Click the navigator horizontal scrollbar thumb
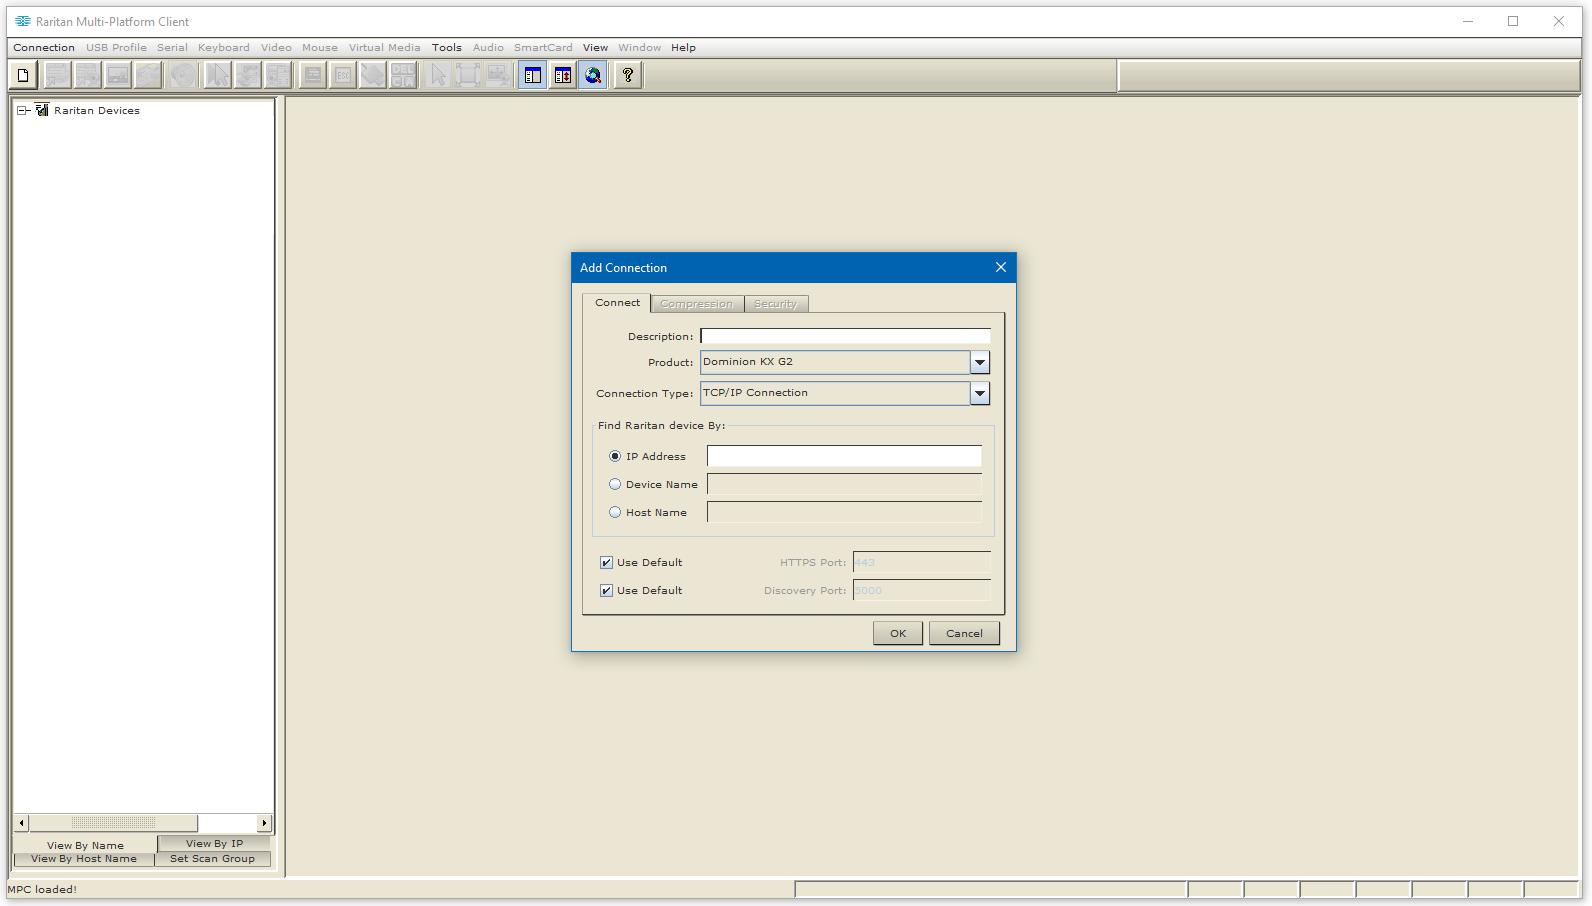This screenshot has width=1592, height=906. (113, 823)
